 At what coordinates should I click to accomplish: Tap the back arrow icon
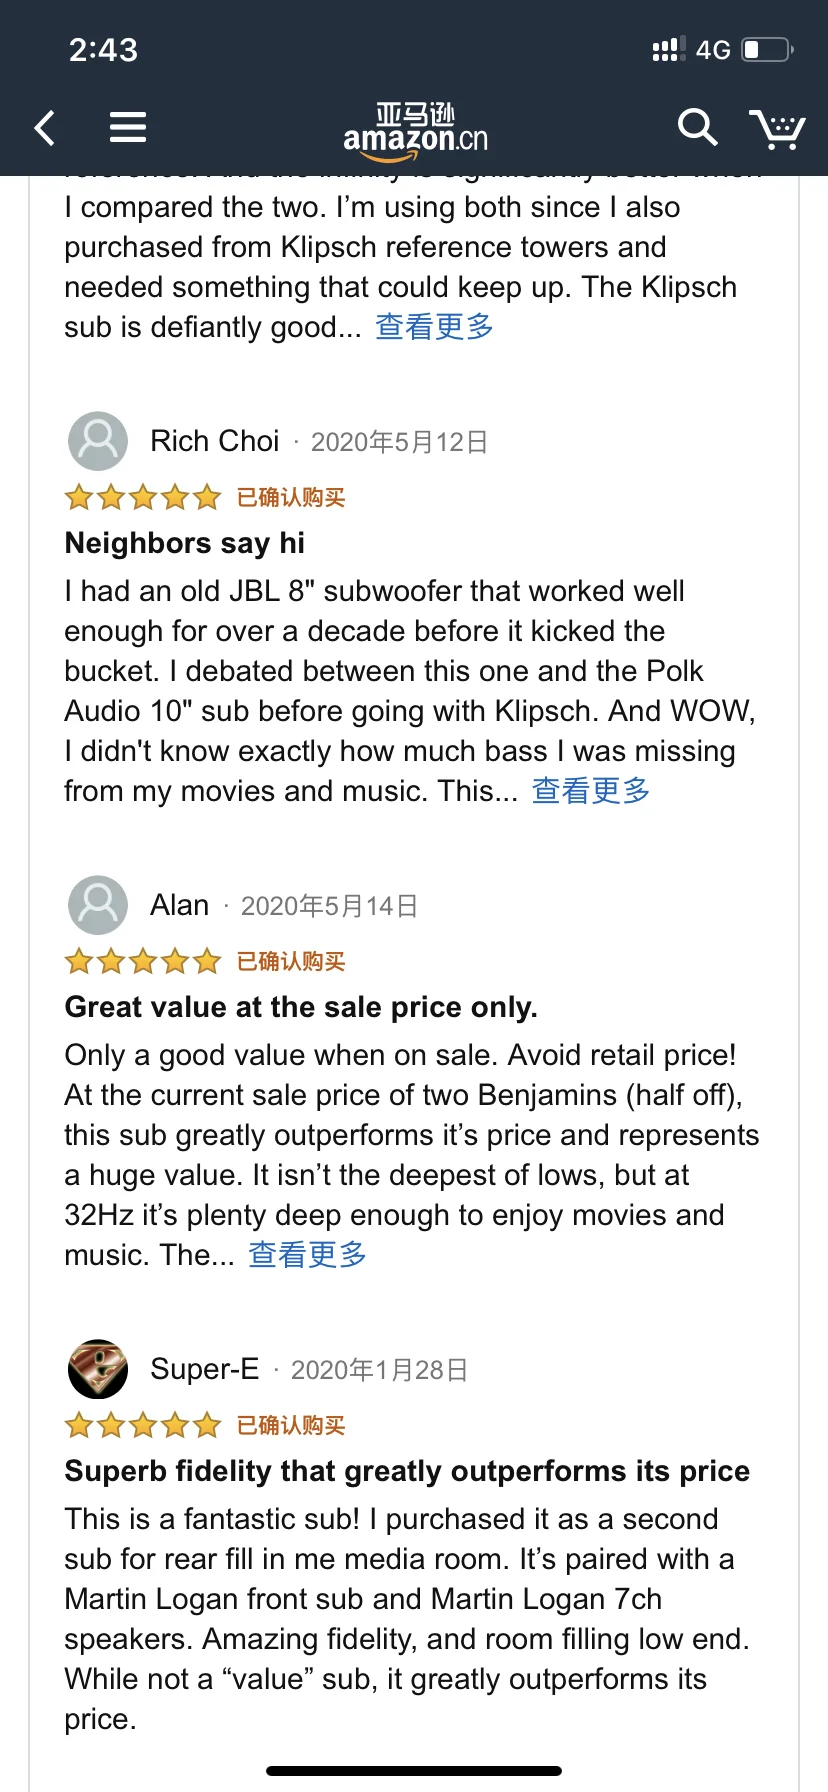pos(45,128)
